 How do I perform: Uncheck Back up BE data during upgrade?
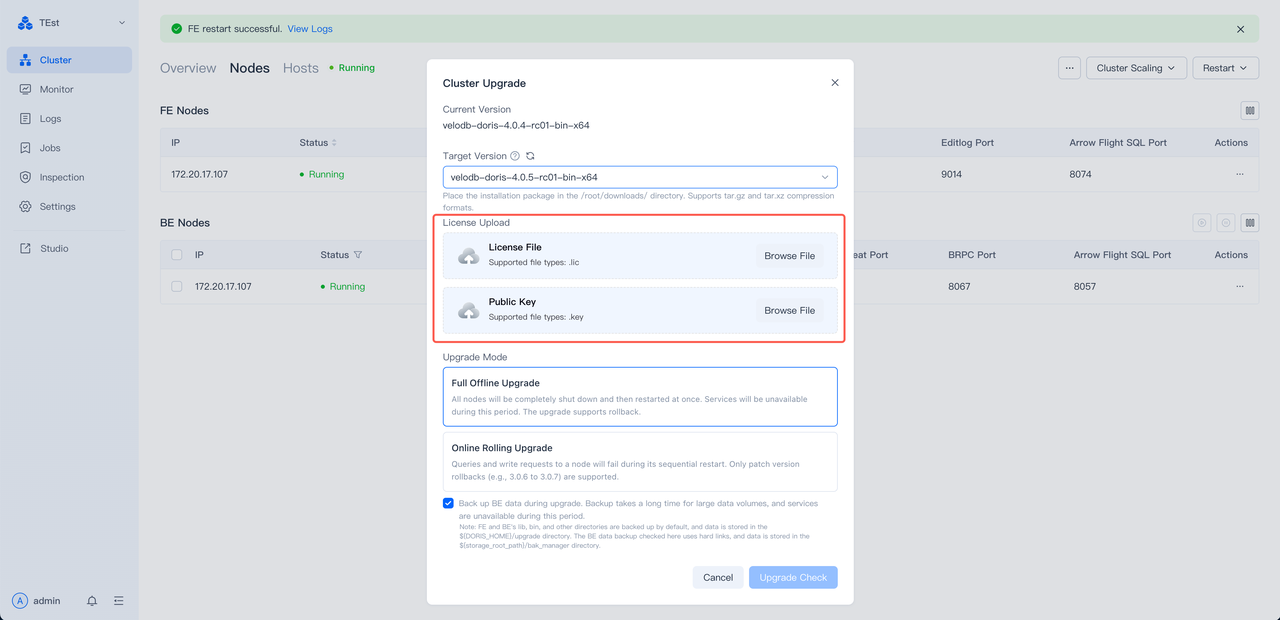tap(449, 503)
